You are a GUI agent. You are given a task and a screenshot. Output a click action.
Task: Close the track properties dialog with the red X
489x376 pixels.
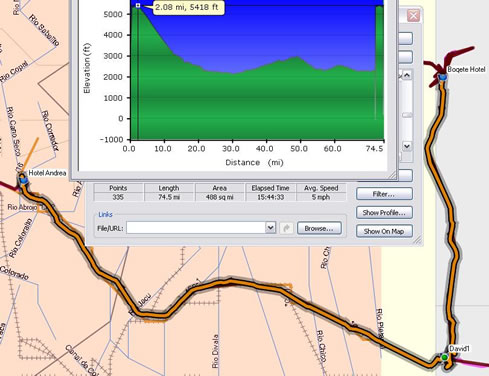413,16
